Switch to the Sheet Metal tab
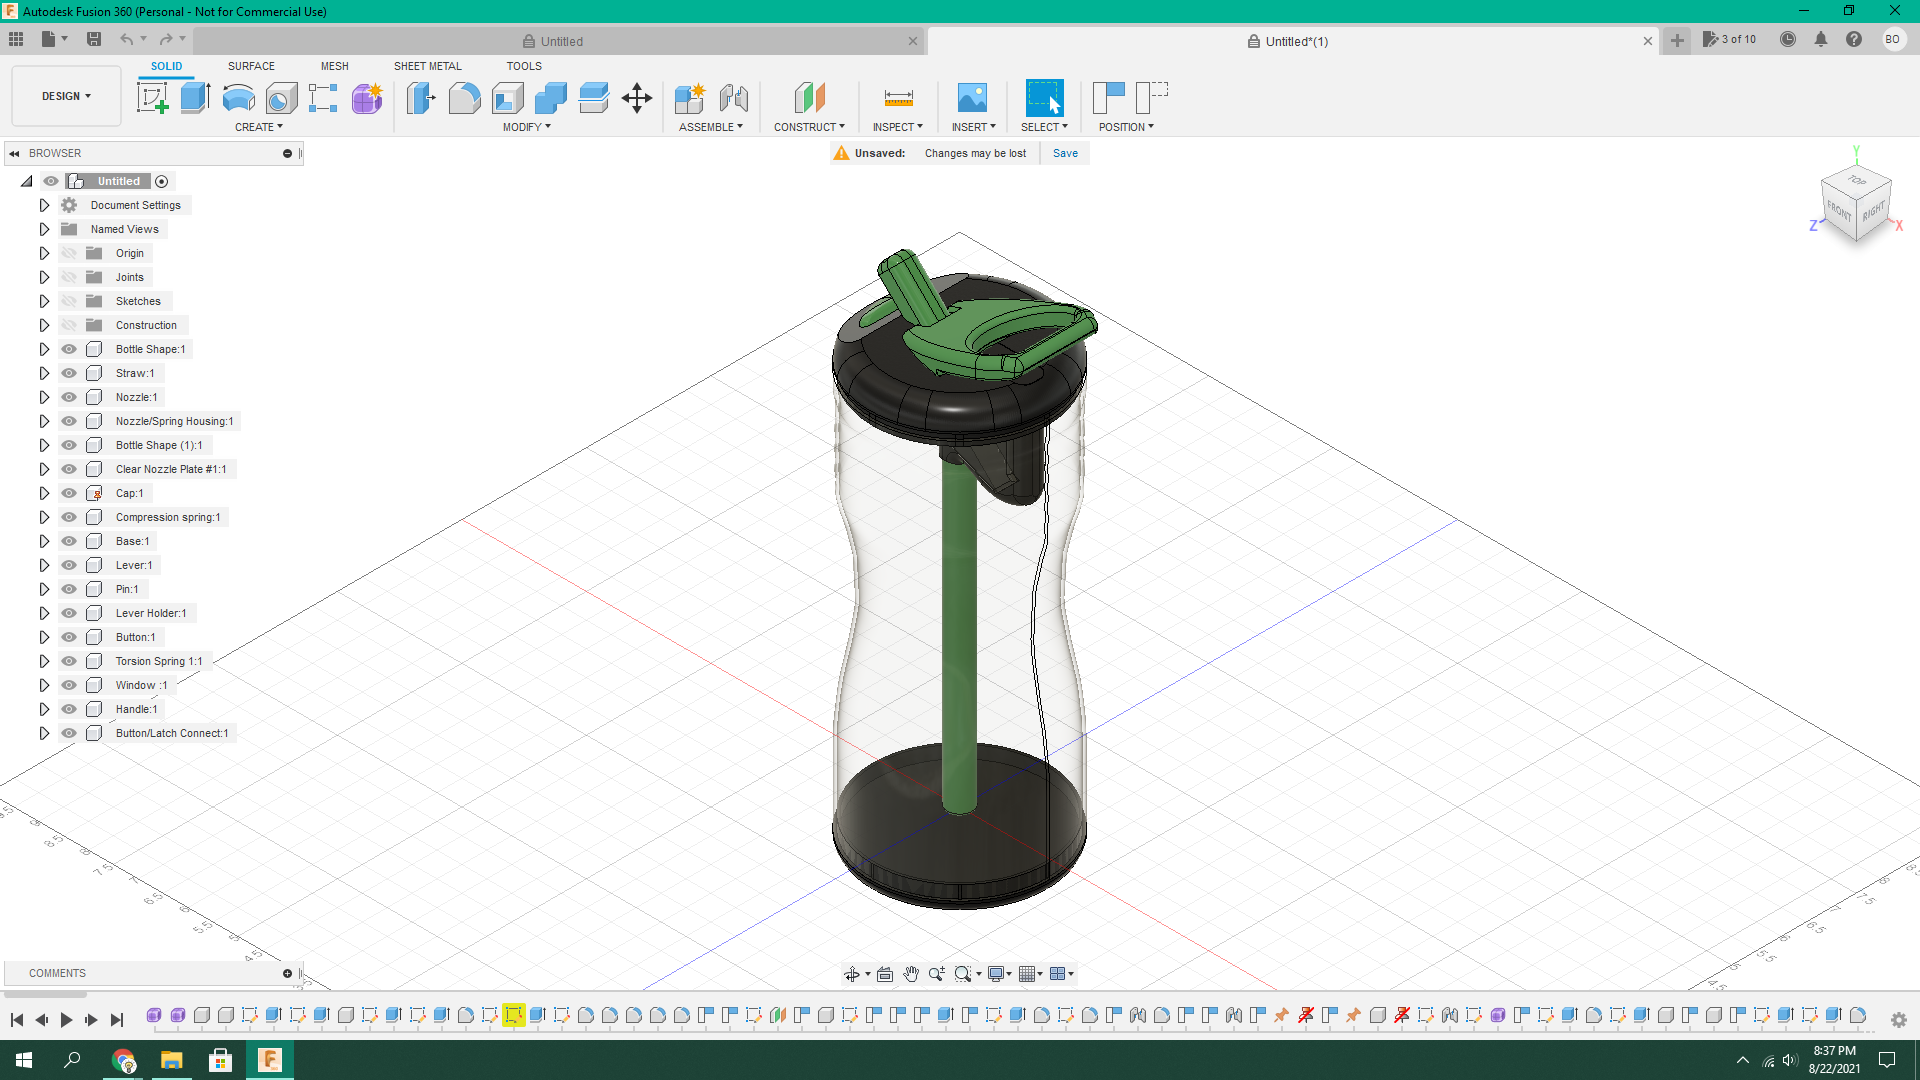The image size is (1920, 1080). coord(427,66)
